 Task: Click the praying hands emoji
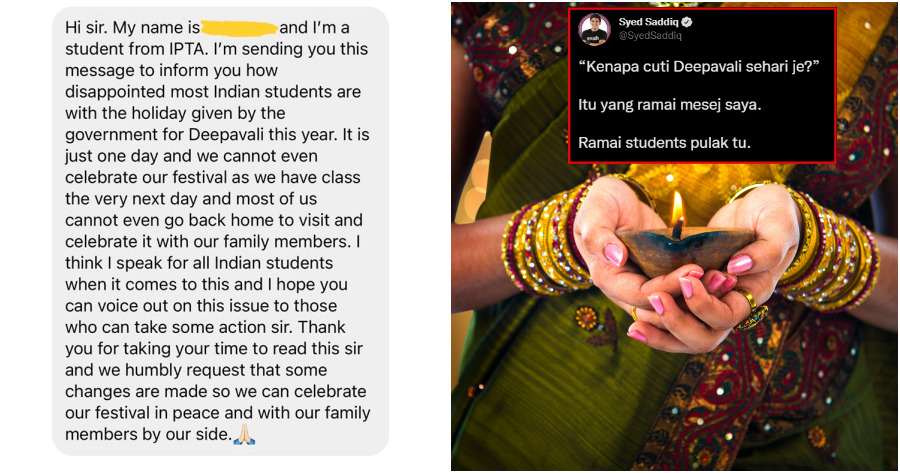click(x=245, y=435)
